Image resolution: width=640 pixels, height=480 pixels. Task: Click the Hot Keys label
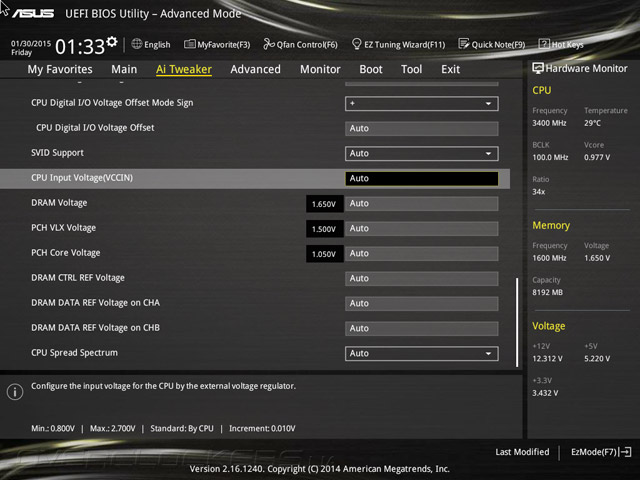tap(567, 44)
